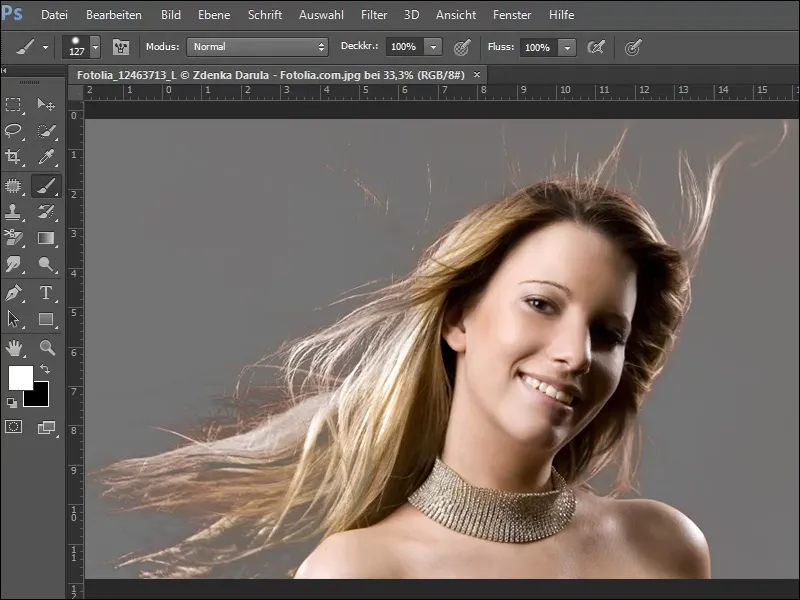Enable airbrush build-up mode

coord(595,47)
